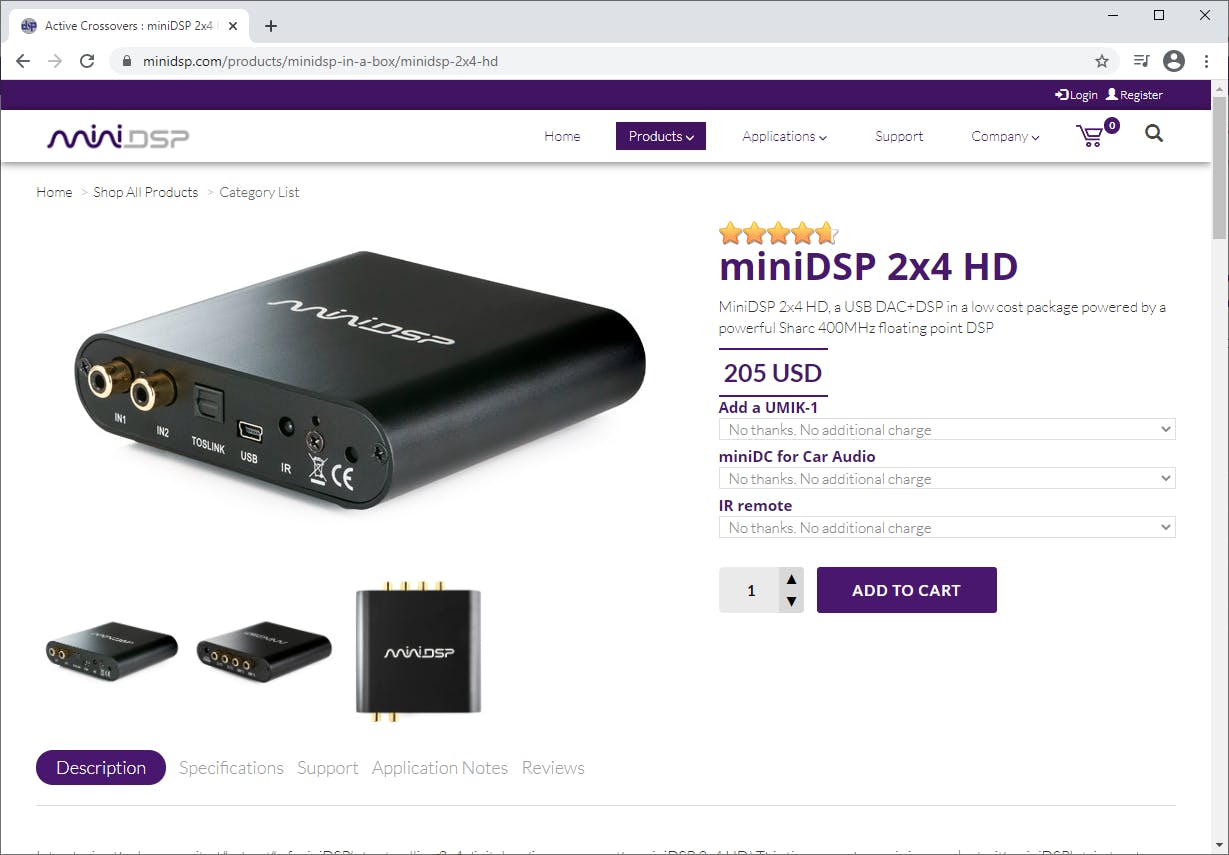Open the Add a UMIK-1 dropdown
Image resolution: width=1229 pixels, height=855 pixels.
(x=947, y=429)
